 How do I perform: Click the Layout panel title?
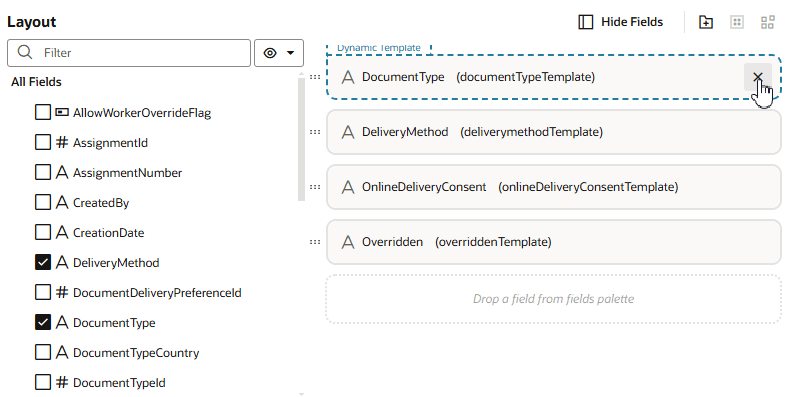pos(32,22)
